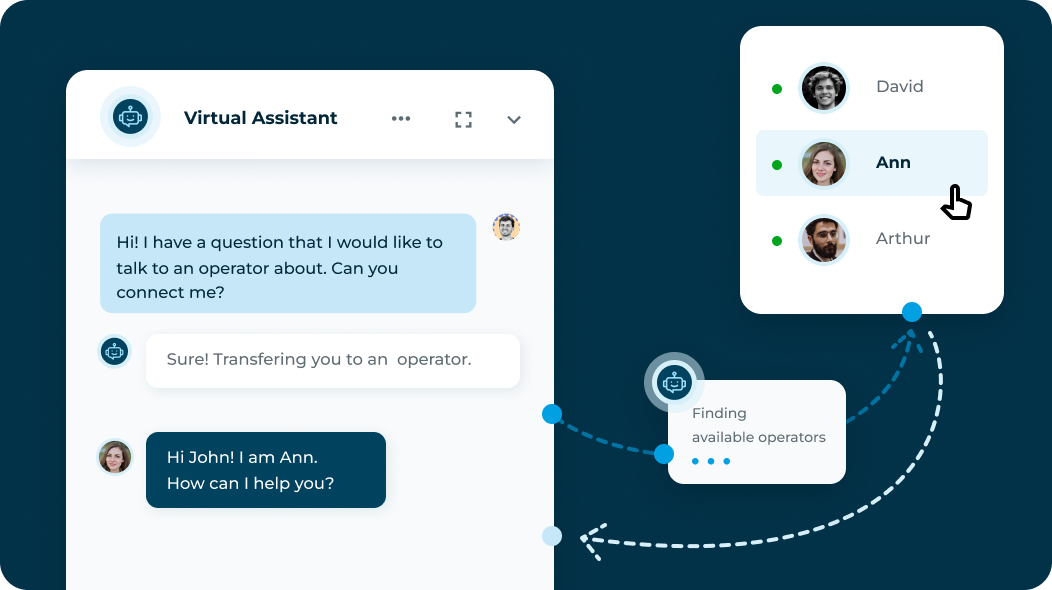This screenshot has width=1052, height=590.
Task: Click the bot icon above Finding available operators
Action: (x=674, y=382)
